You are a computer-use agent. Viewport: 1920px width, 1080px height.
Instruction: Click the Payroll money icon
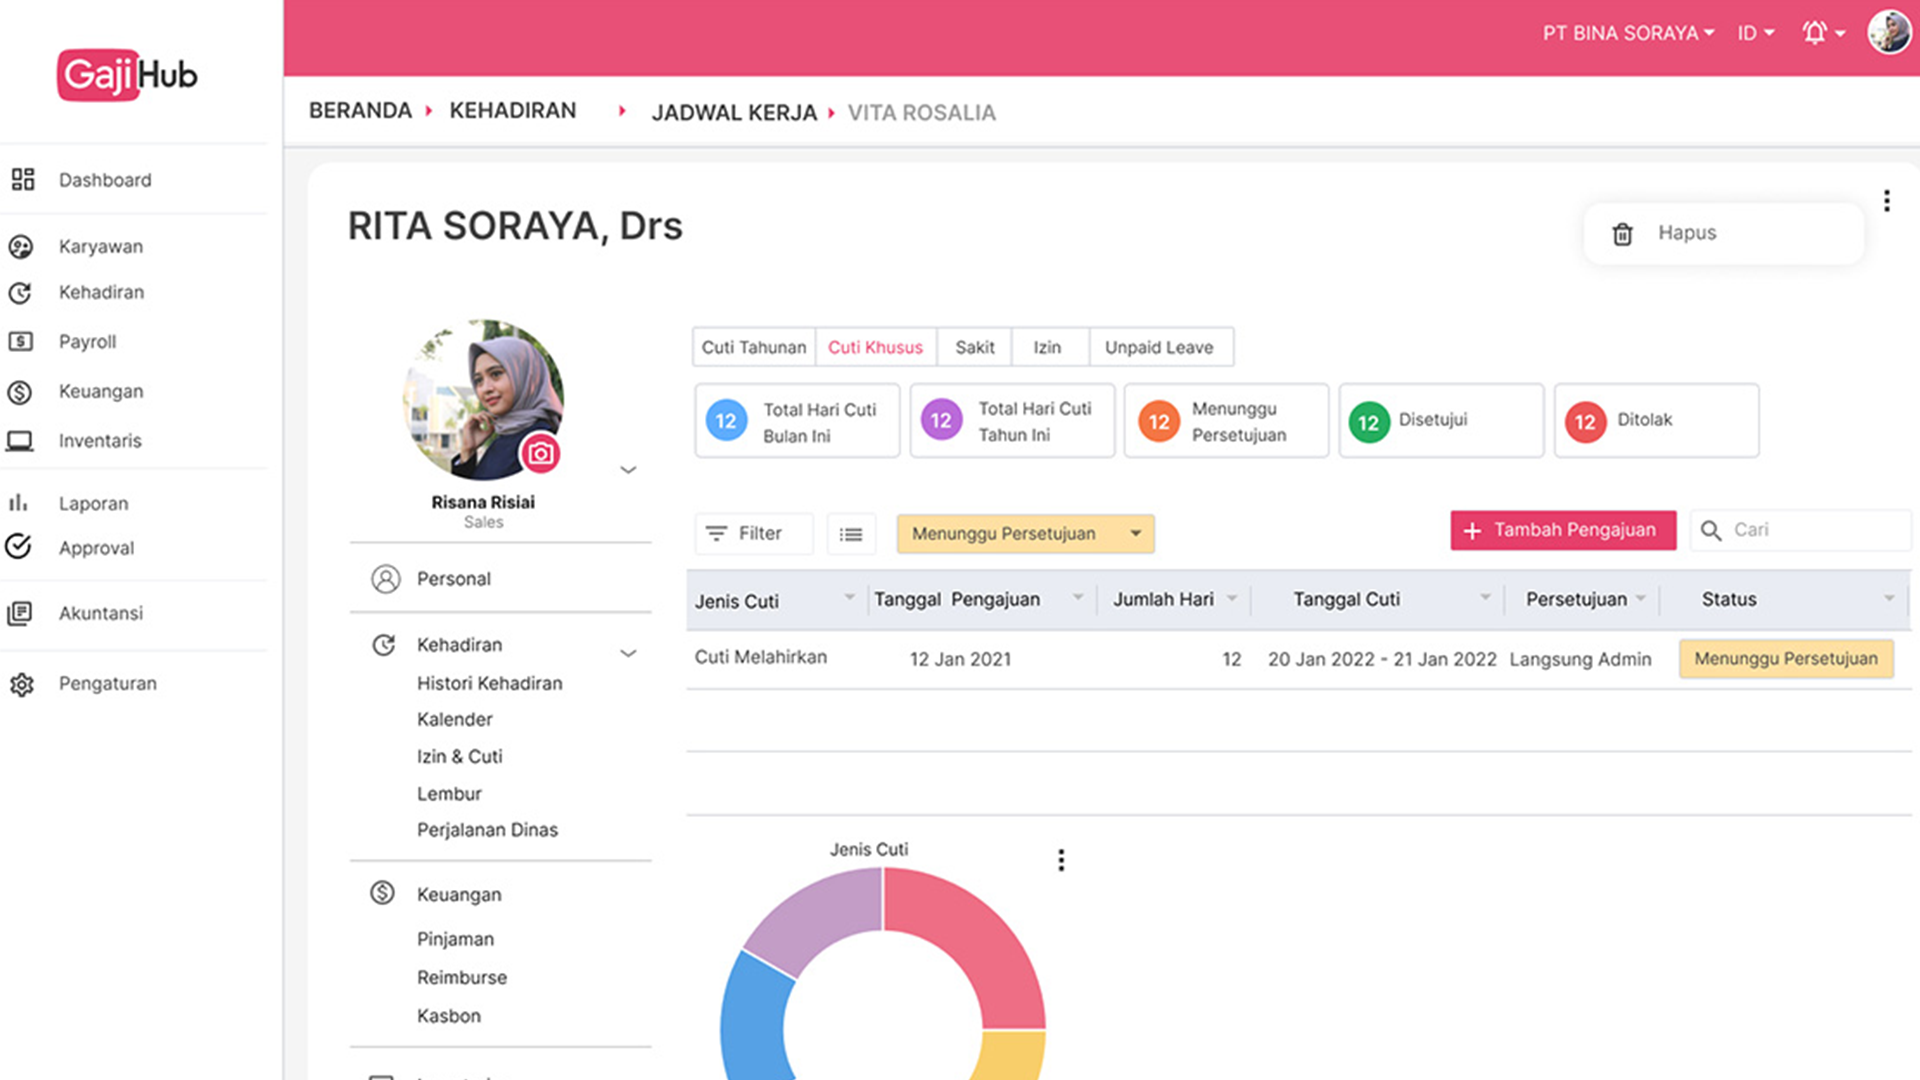(21, 342)
